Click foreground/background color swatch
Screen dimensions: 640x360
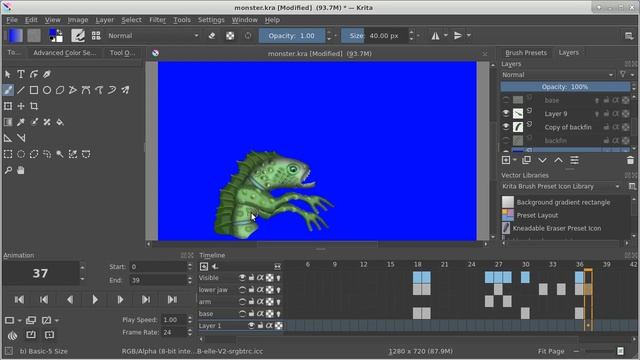[x=56, y=36]
